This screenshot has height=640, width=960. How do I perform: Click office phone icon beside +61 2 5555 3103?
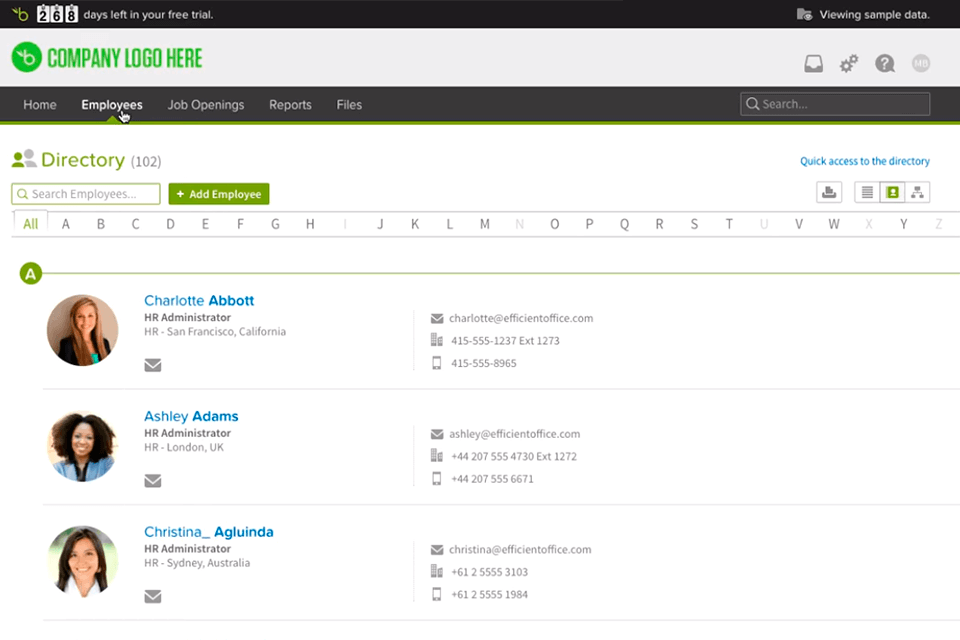coord(437,571)
